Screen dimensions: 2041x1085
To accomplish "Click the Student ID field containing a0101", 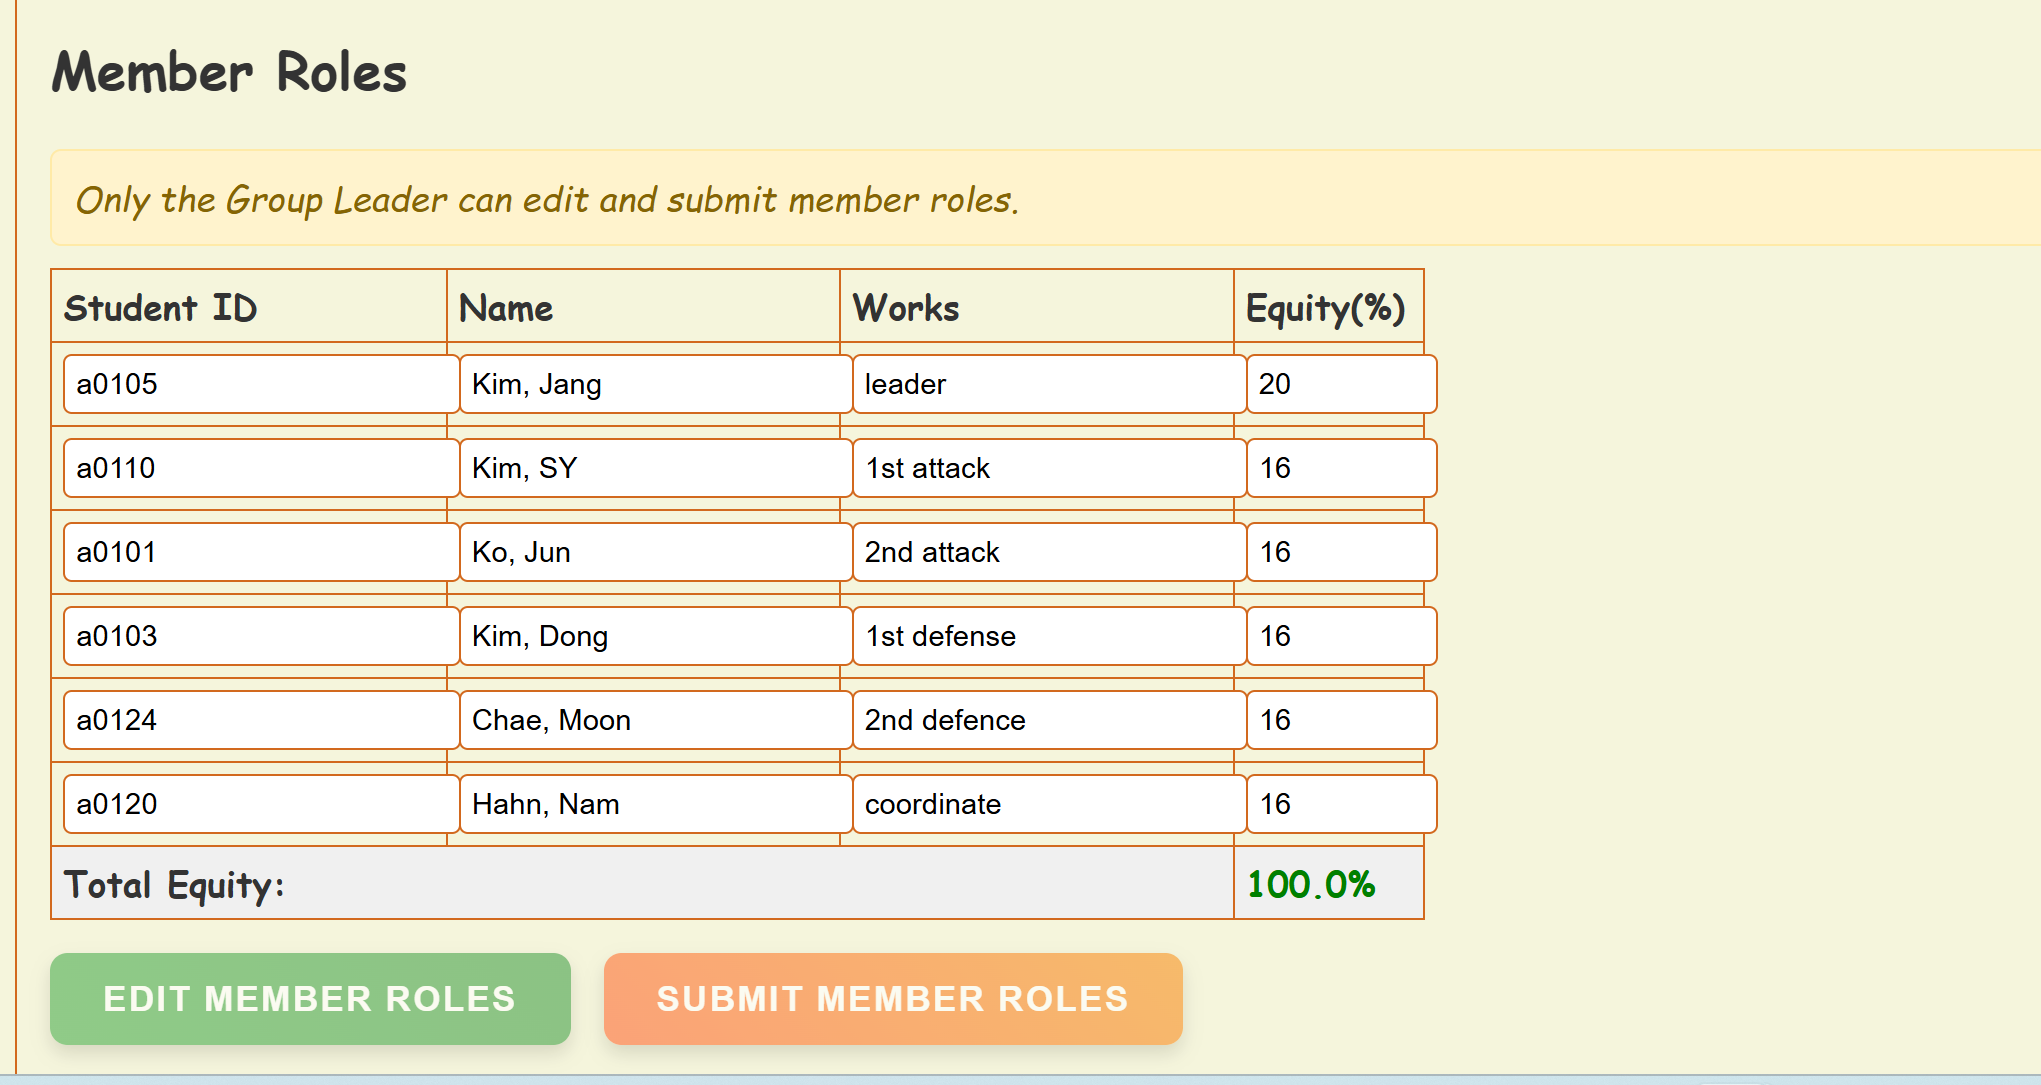I will (260, 552).
